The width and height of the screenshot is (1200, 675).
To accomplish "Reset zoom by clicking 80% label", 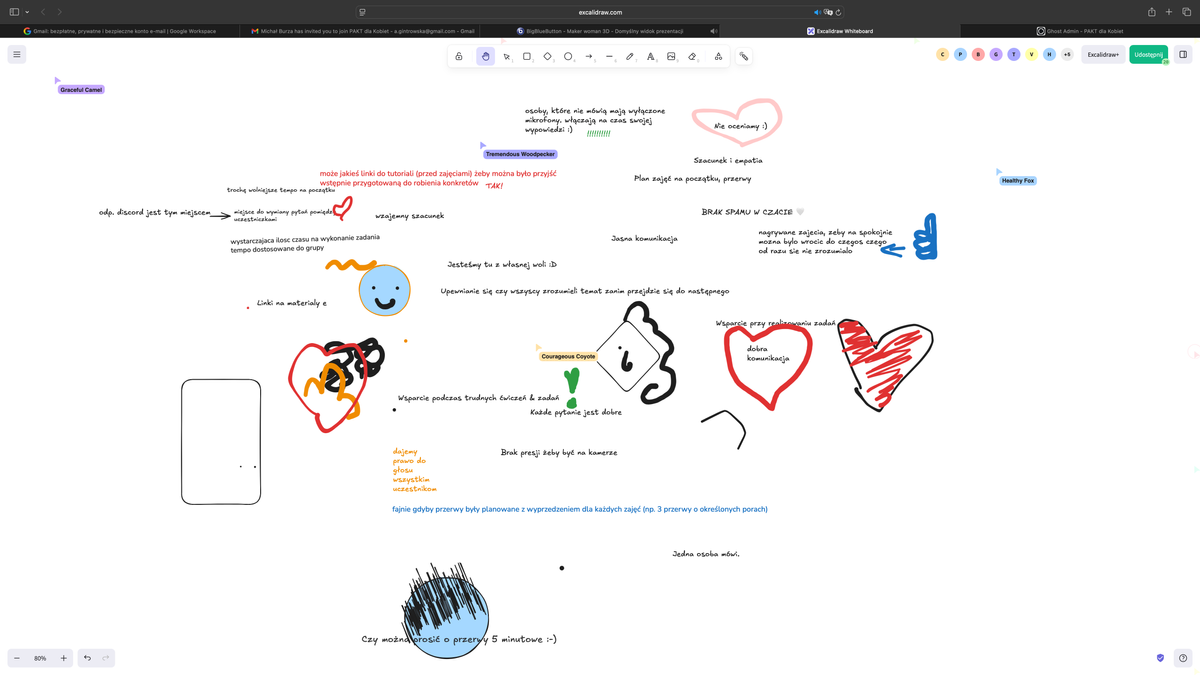I will (40, 658).
